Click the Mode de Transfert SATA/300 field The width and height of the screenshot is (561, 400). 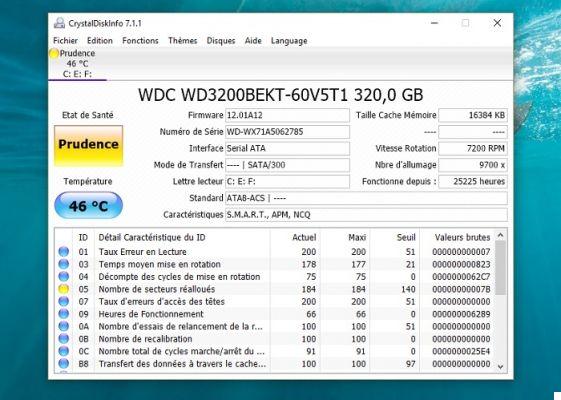(x=287, y=165)
